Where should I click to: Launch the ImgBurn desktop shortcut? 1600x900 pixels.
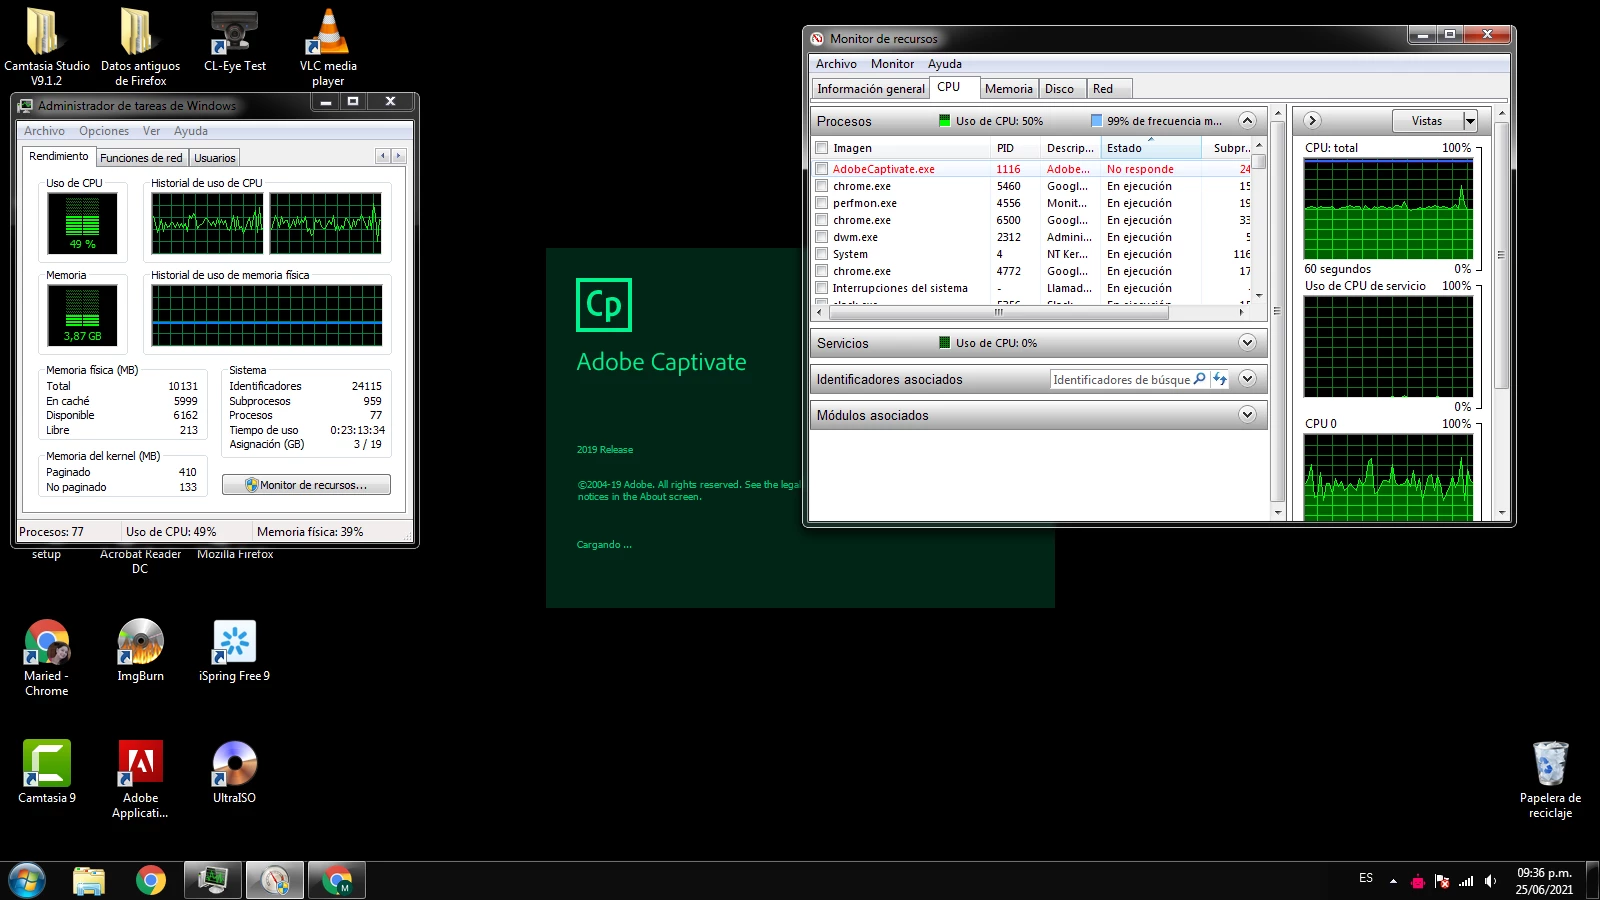pyautogui.click(x=140, y=650)
